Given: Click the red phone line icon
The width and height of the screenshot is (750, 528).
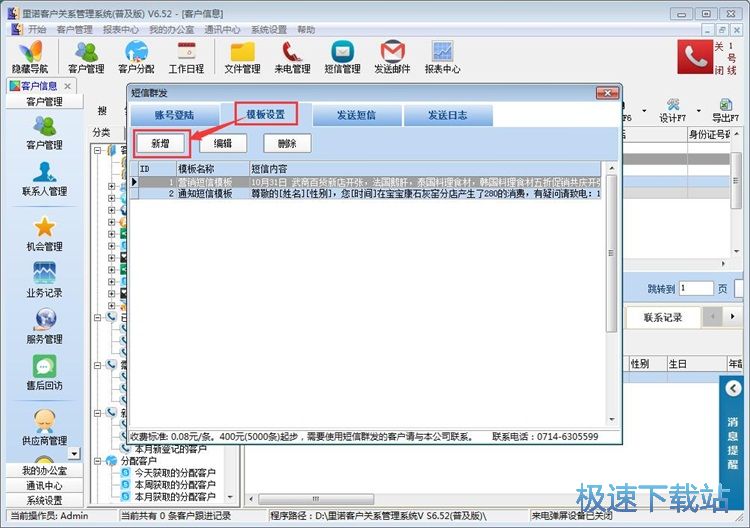Looking at the screenshot, I should (x=695, y=57).
